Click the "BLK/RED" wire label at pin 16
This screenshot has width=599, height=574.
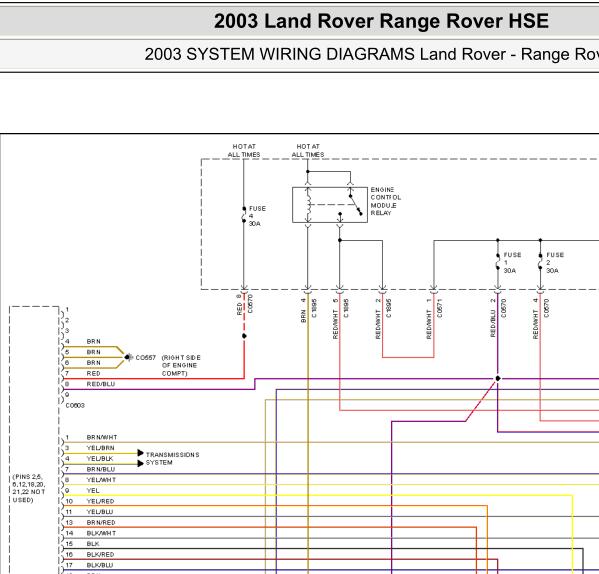(x=100, y=554)
